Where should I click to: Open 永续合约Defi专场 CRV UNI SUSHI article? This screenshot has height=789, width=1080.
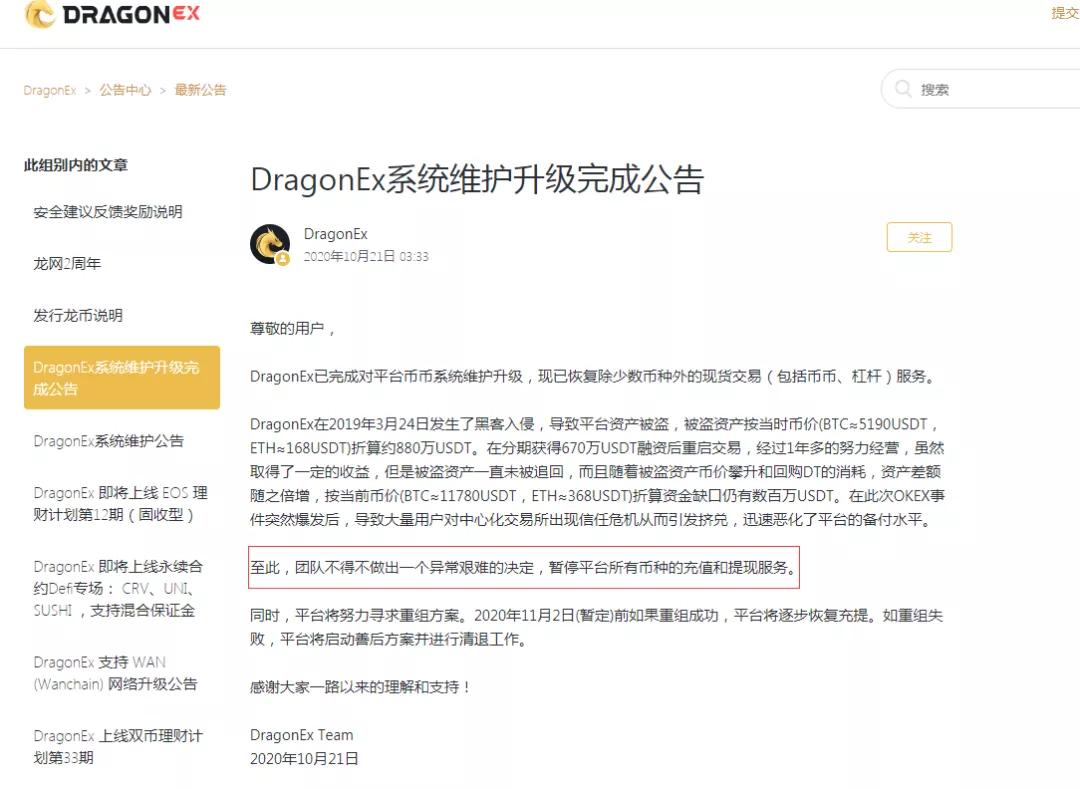point(118,589)
